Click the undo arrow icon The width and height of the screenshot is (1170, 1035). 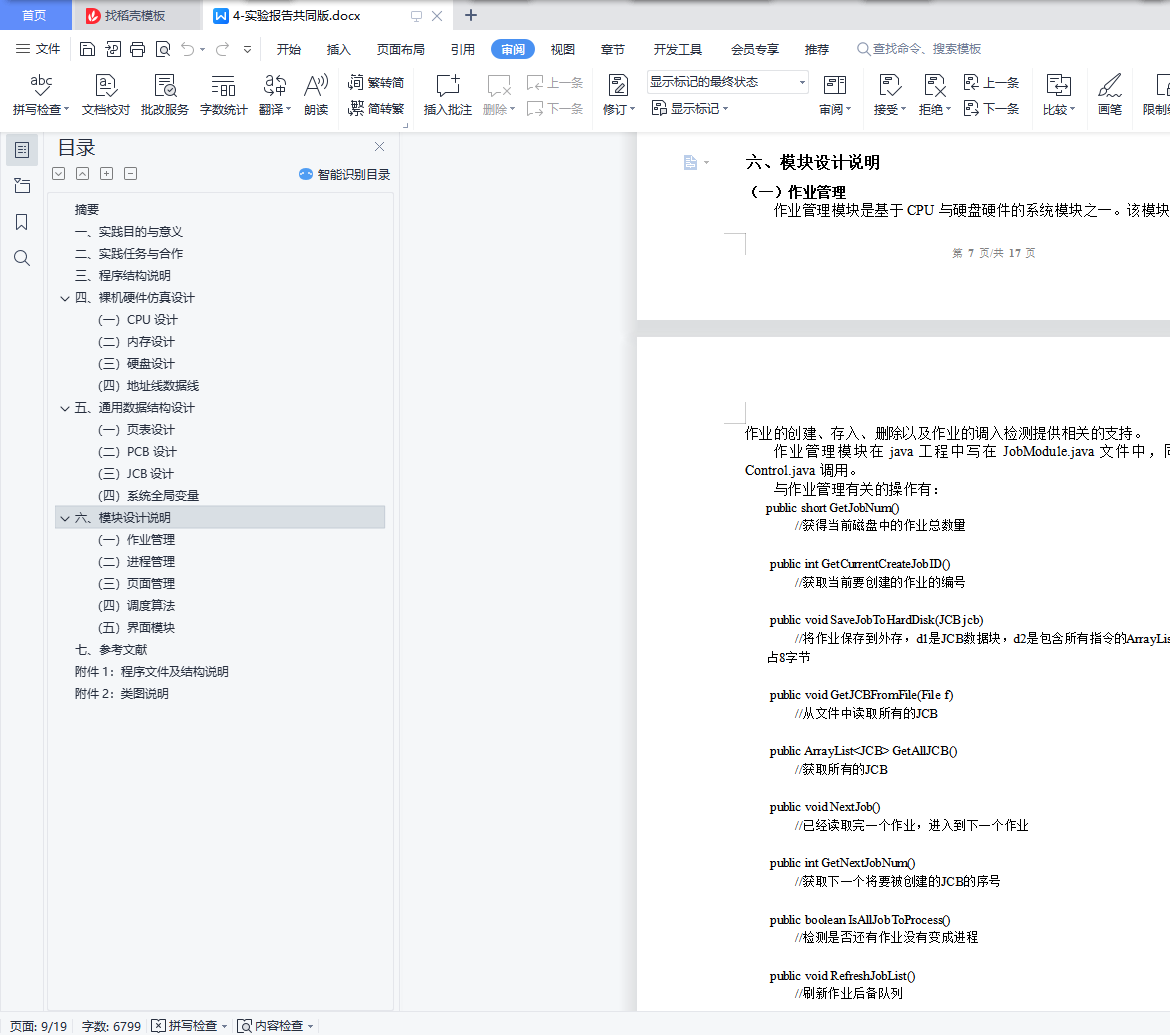tap(187, 49)
